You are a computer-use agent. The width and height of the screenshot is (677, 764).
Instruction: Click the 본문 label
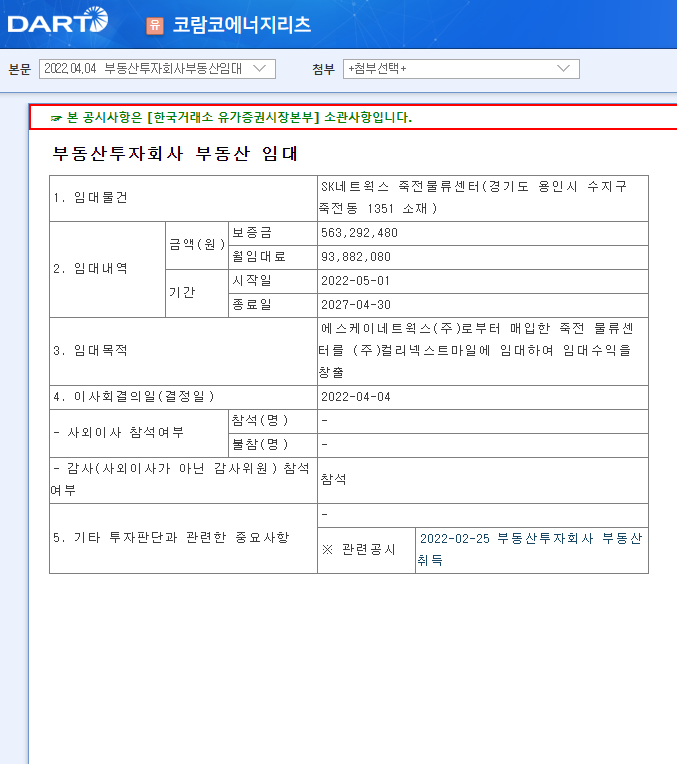20,69
